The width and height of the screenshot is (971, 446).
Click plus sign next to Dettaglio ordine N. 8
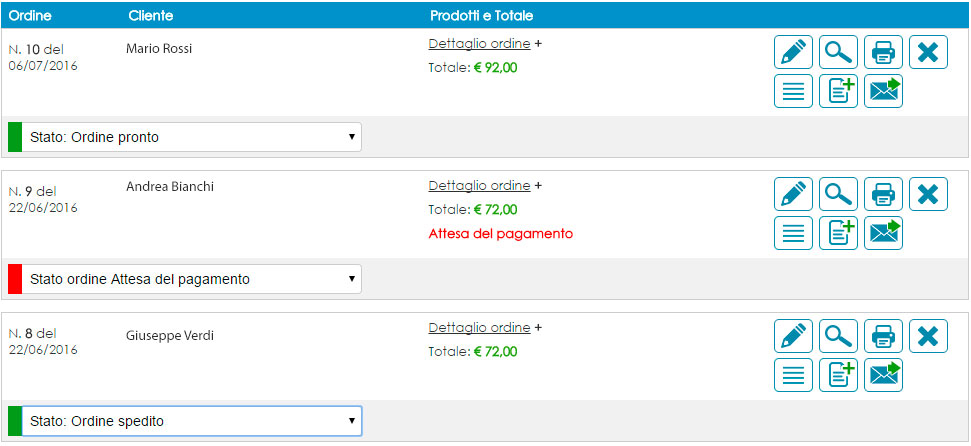coord(538,328)
